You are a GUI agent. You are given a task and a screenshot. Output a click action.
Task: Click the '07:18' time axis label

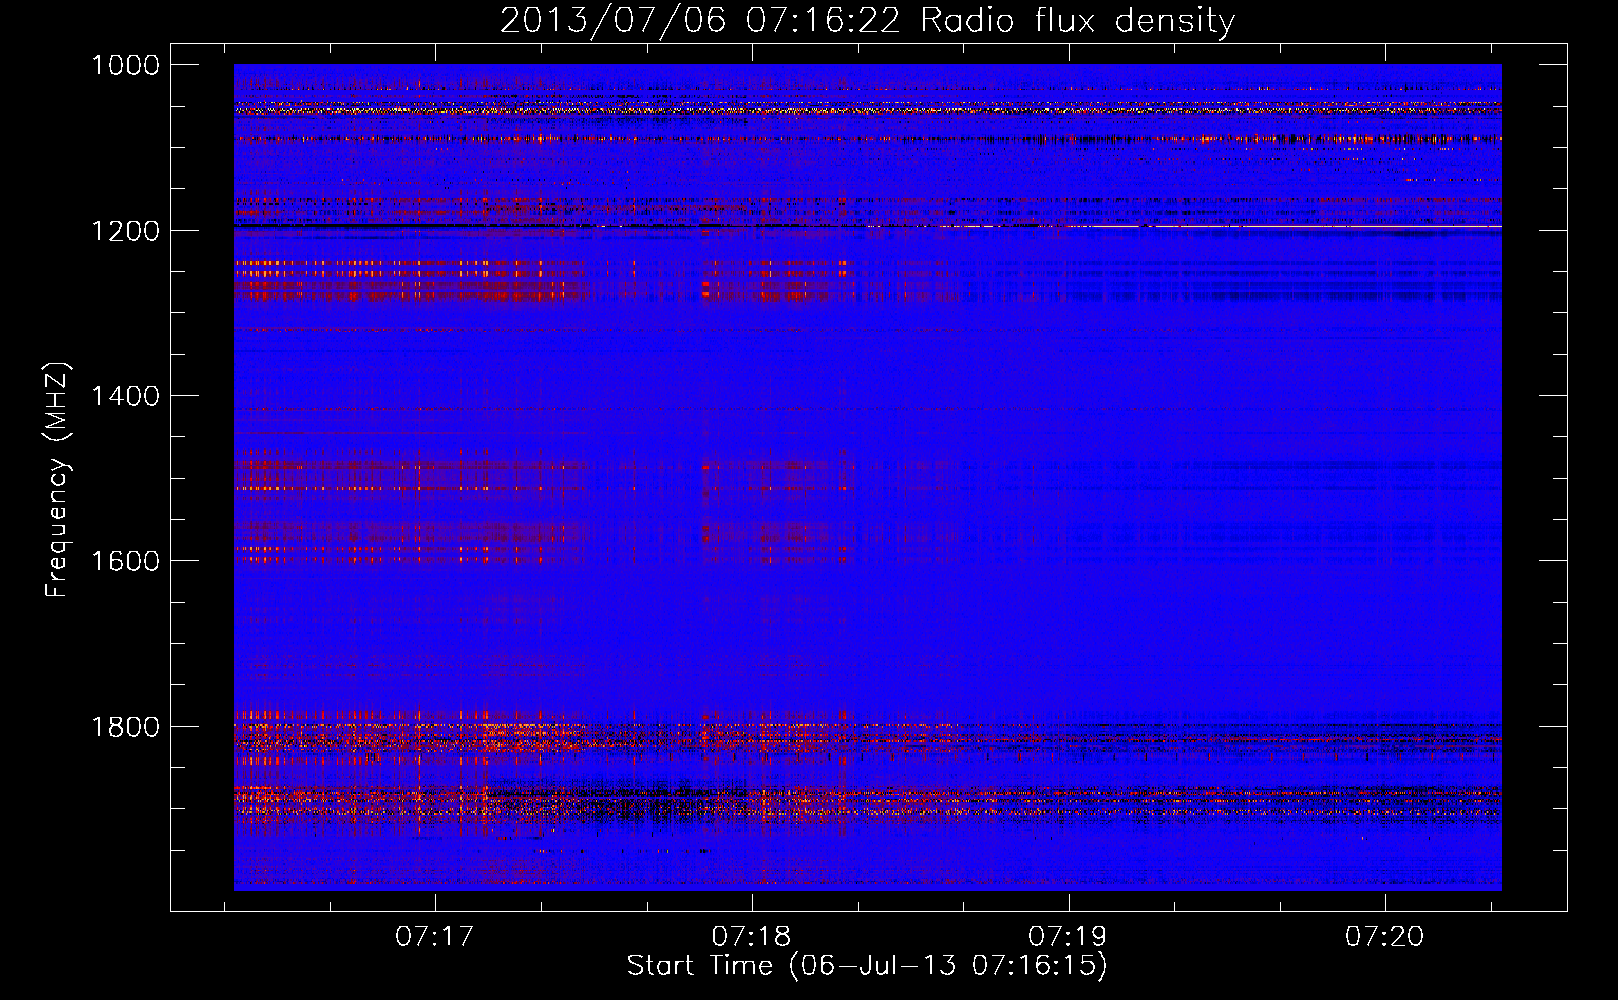pos(751,936)
